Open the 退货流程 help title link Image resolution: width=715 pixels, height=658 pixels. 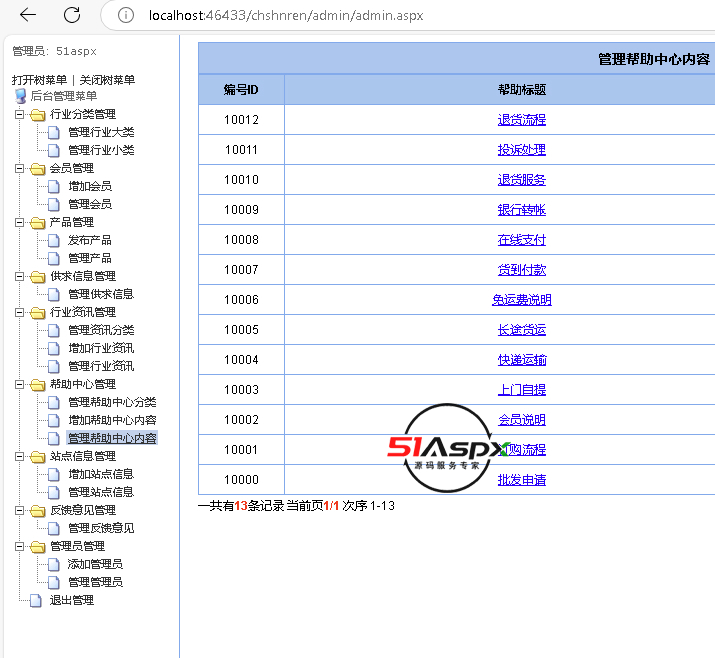521,120
